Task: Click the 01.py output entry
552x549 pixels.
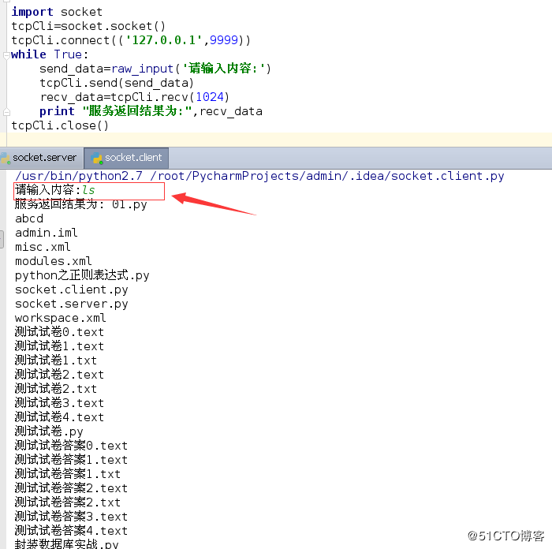Action: pyautogui.click(x=129, y=205)
